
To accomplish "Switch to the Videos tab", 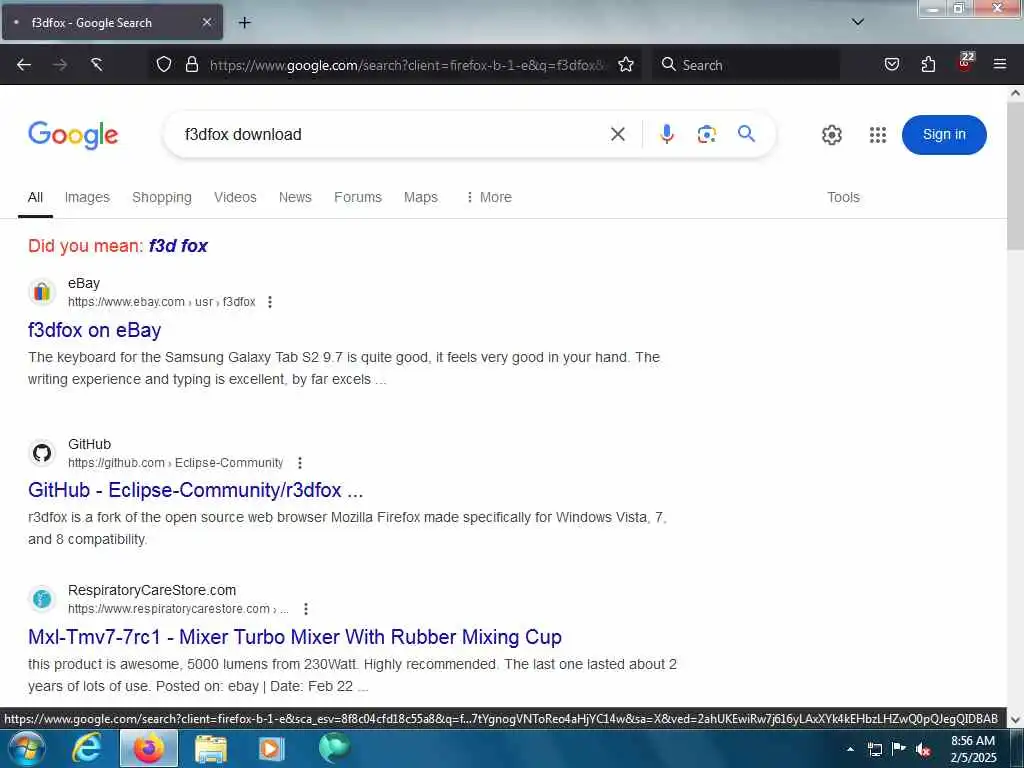I will point(235,197).
